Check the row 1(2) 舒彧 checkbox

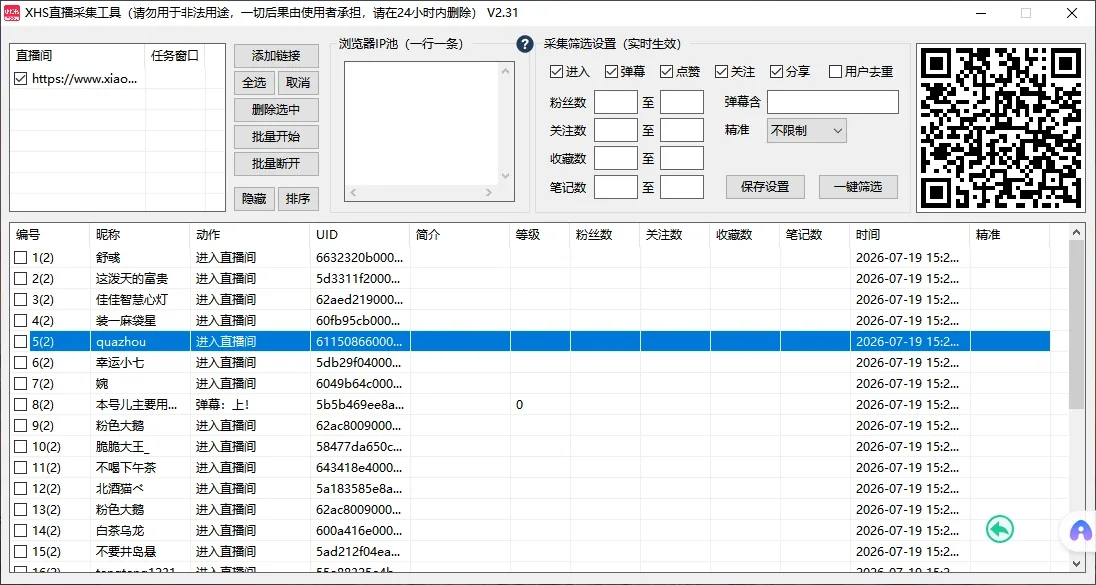click(21, 258)
